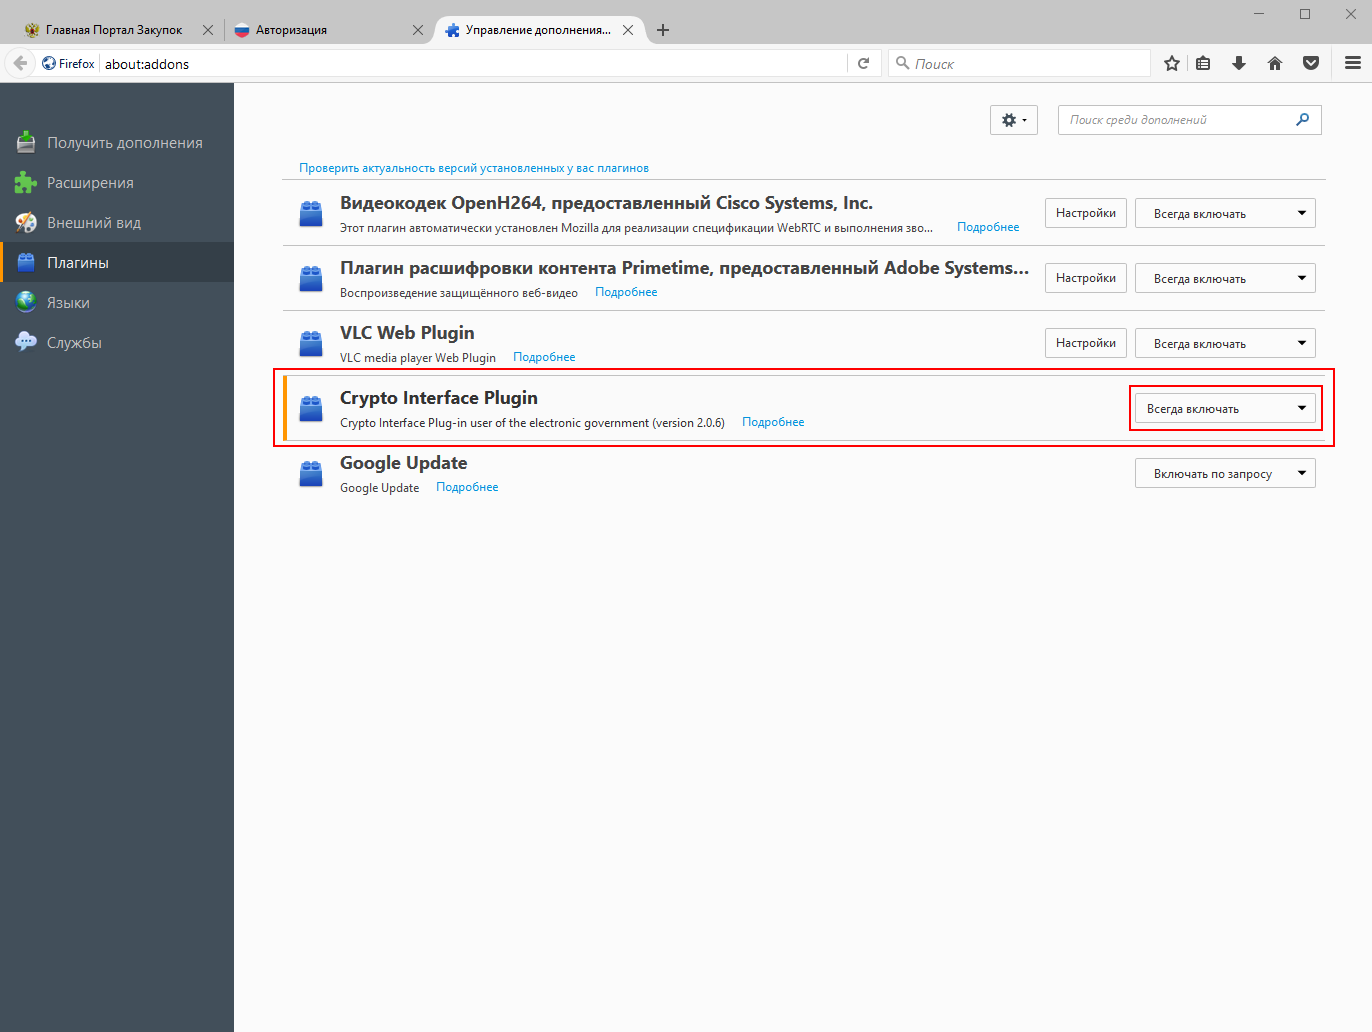Select Расширения in sidebar
The width and height of the screenshot is (1372, 1032).
point(90,183)
